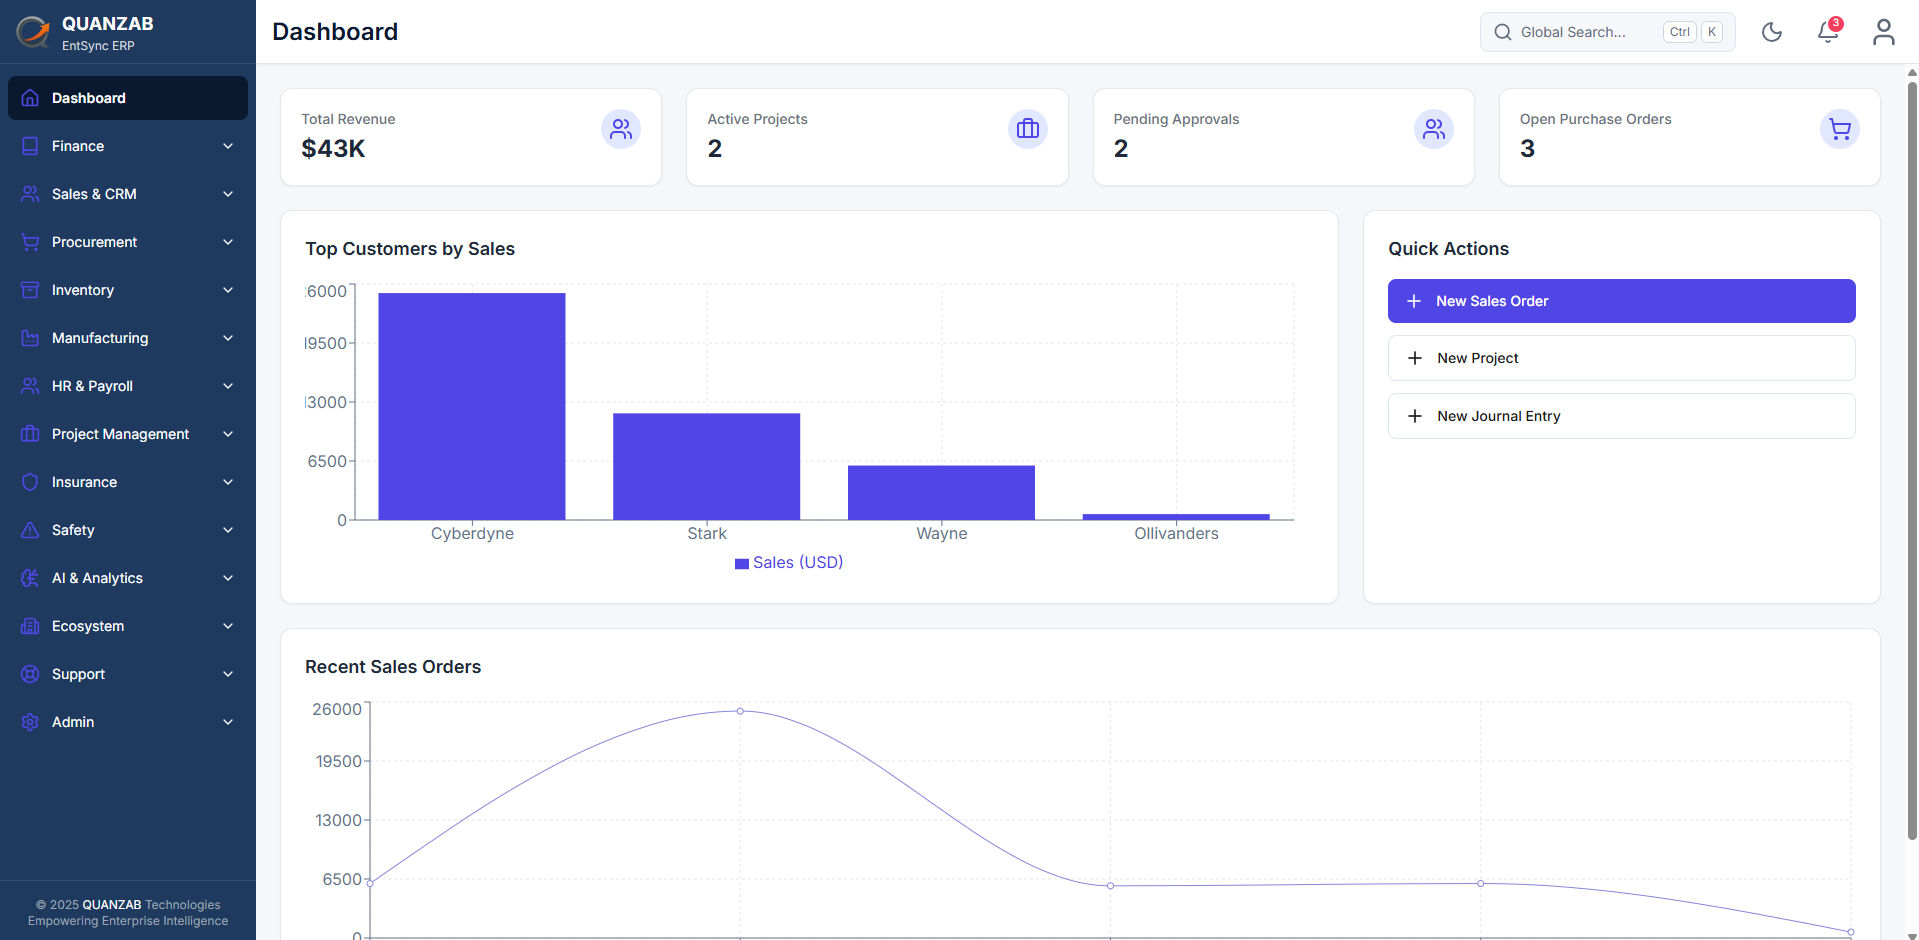Image resolution: width=1919 pixels, height=940 pixels.
Task: Open user profile icon
Action: point(1884,32)
